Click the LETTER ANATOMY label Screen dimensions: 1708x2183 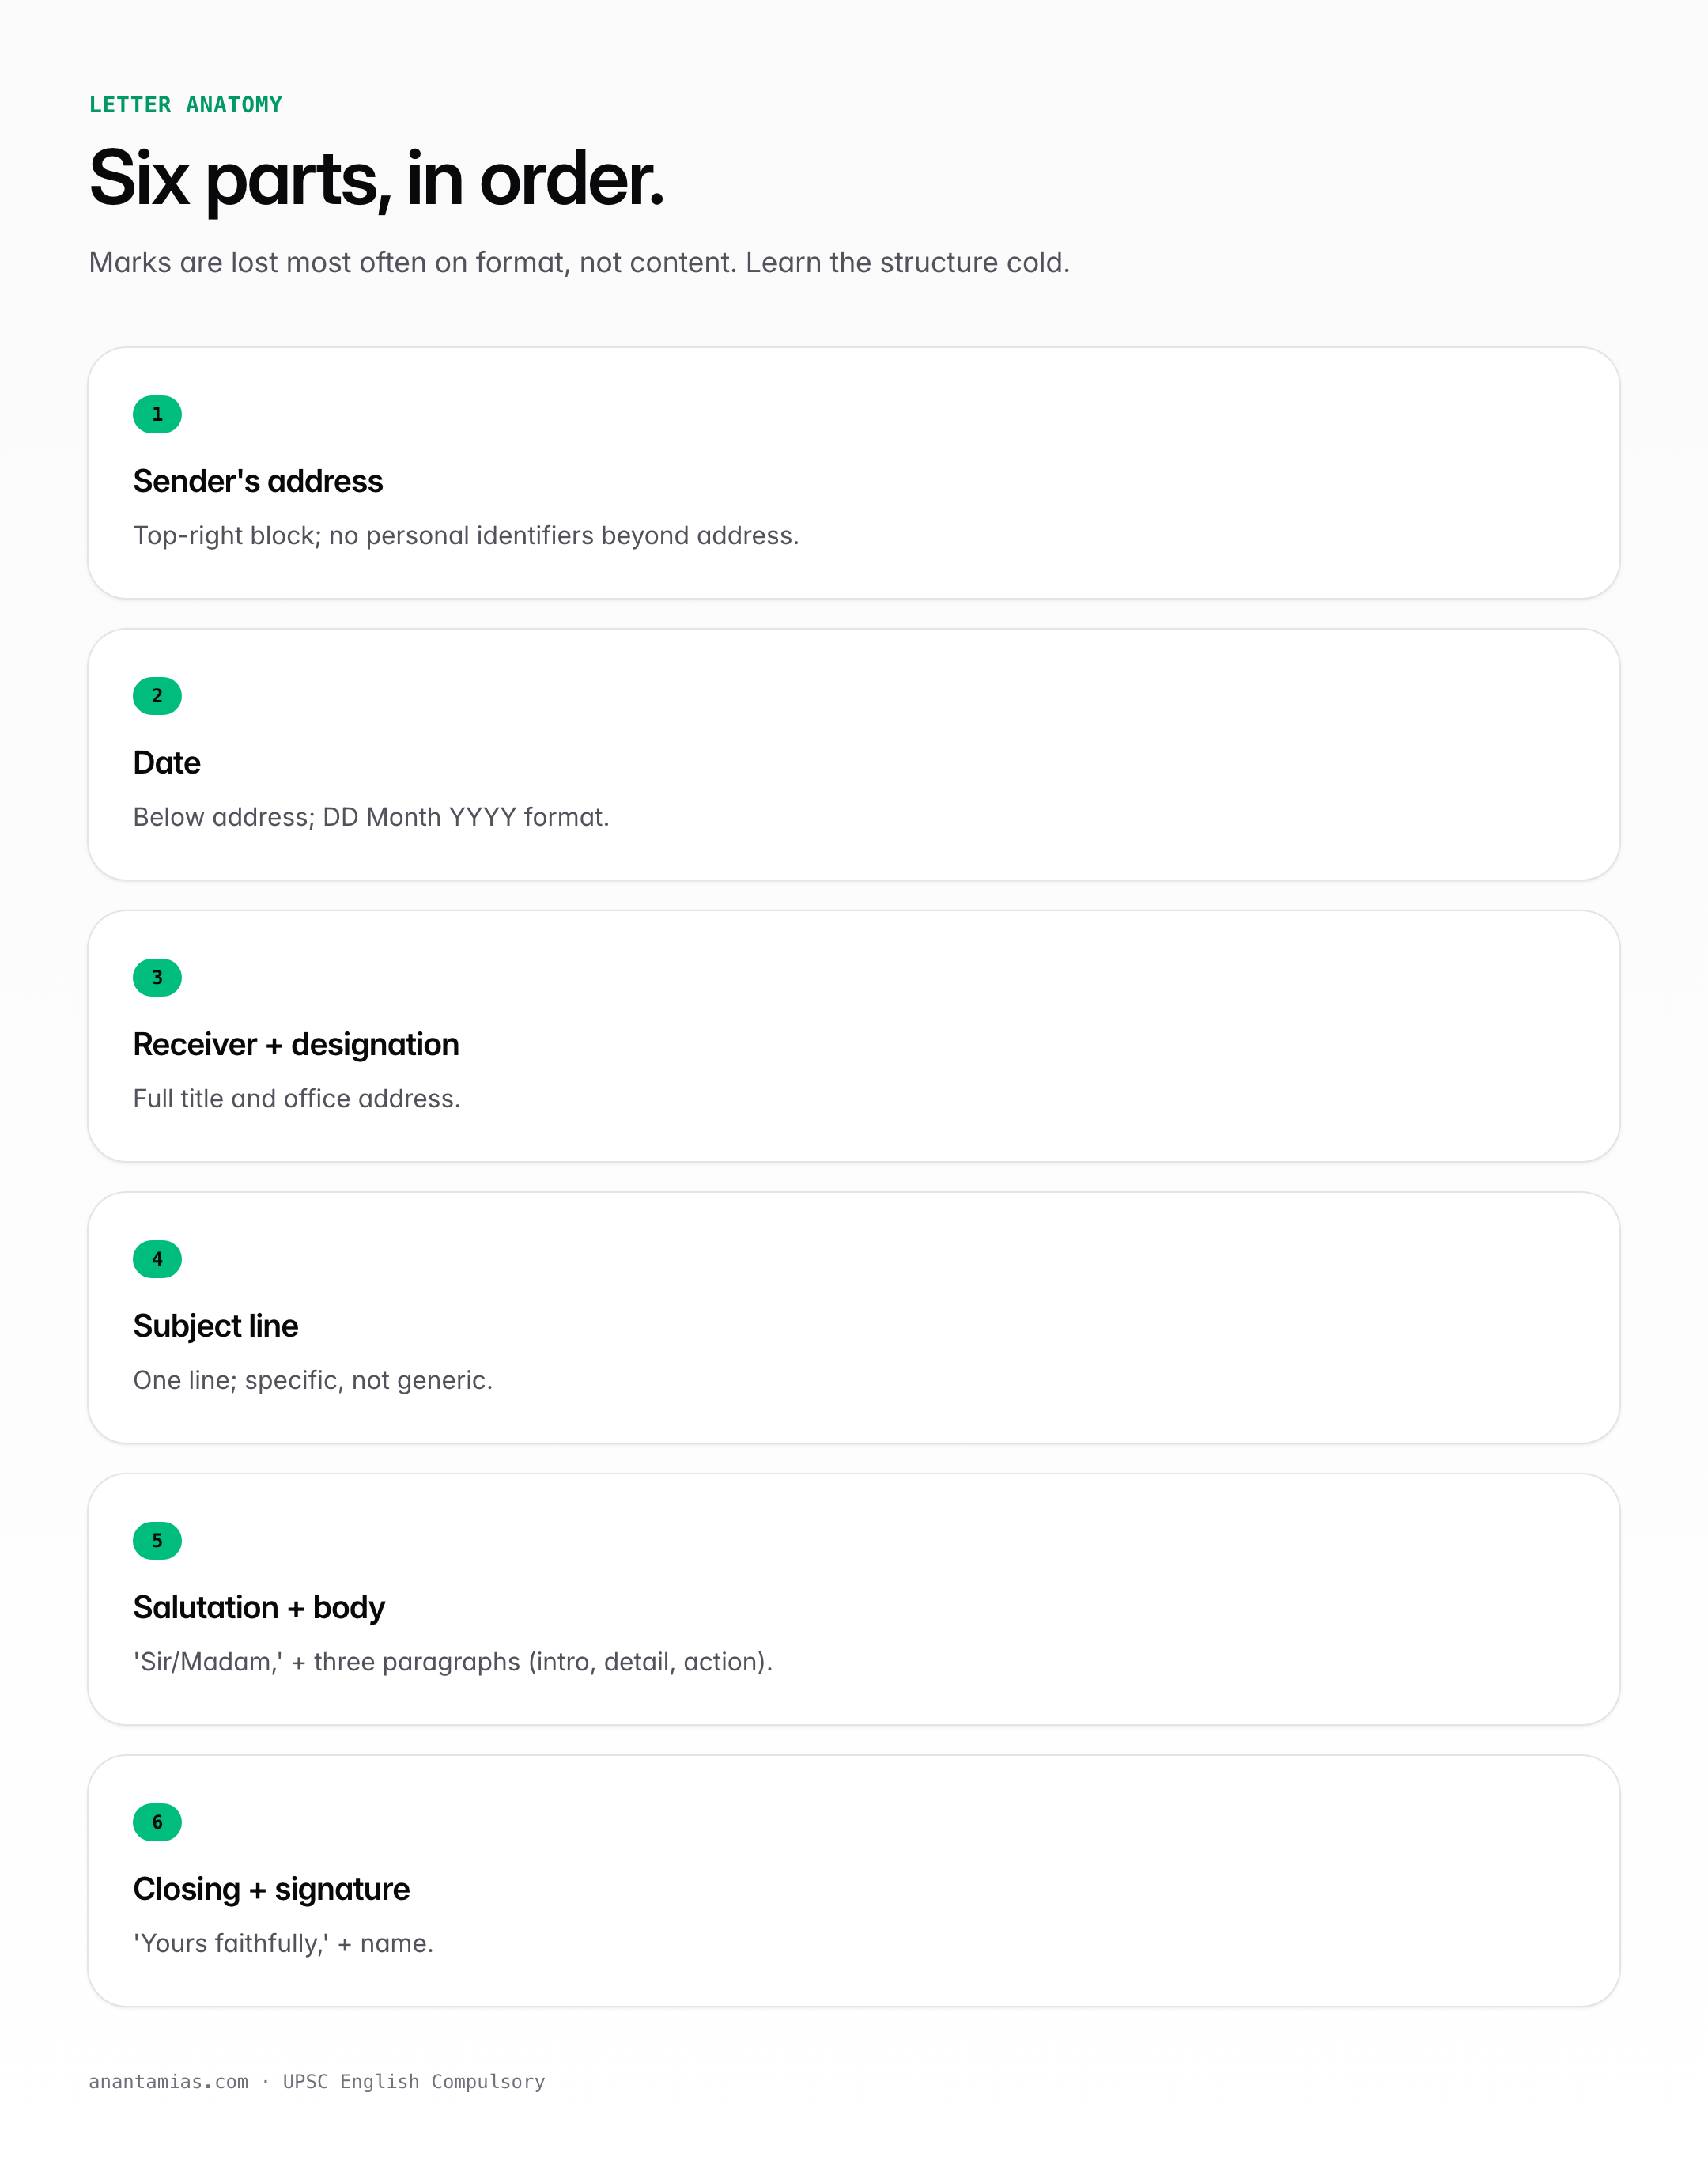(186, 105)
